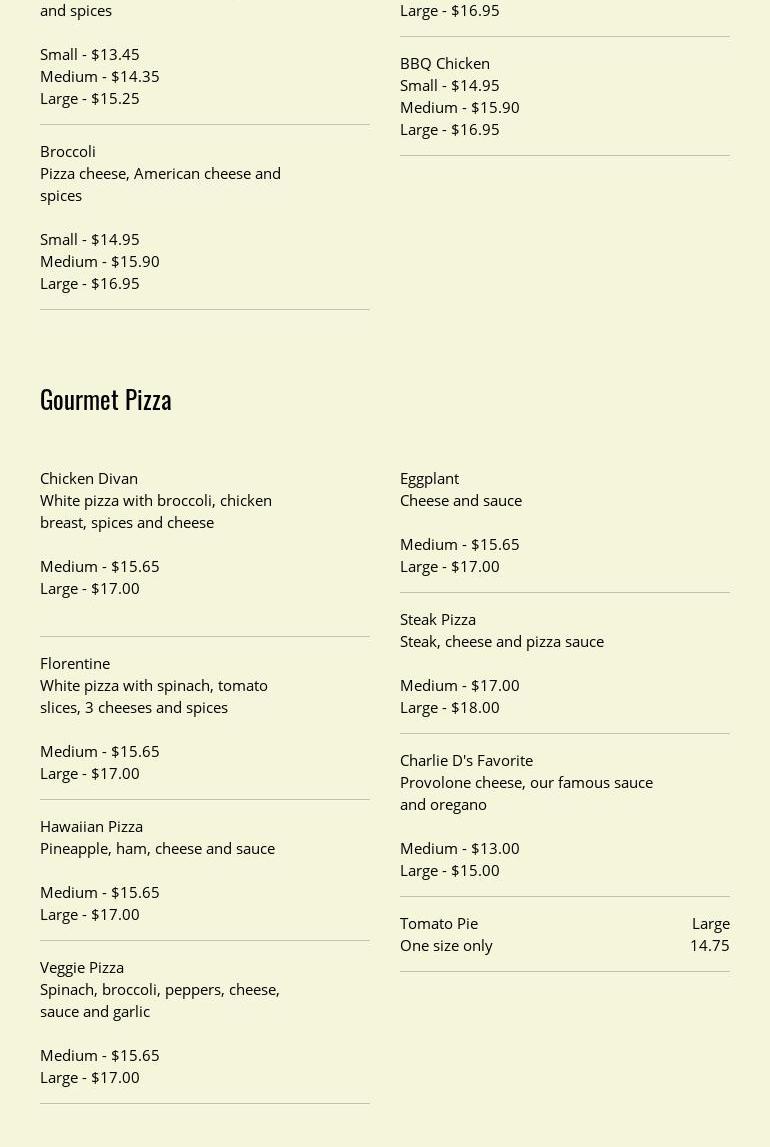Click the Broccoli Medium $15.90 price

[99, 261]
